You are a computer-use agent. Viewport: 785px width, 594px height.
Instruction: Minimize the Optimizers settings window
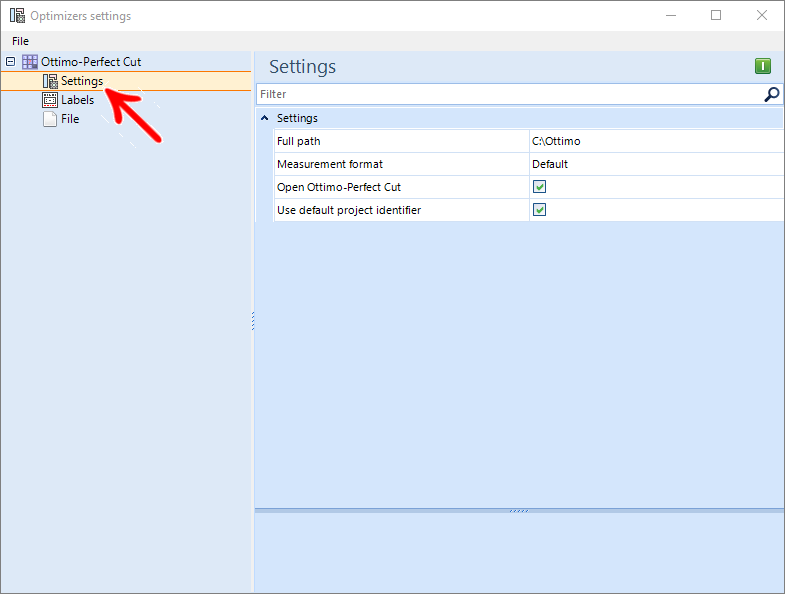(671, 16)
